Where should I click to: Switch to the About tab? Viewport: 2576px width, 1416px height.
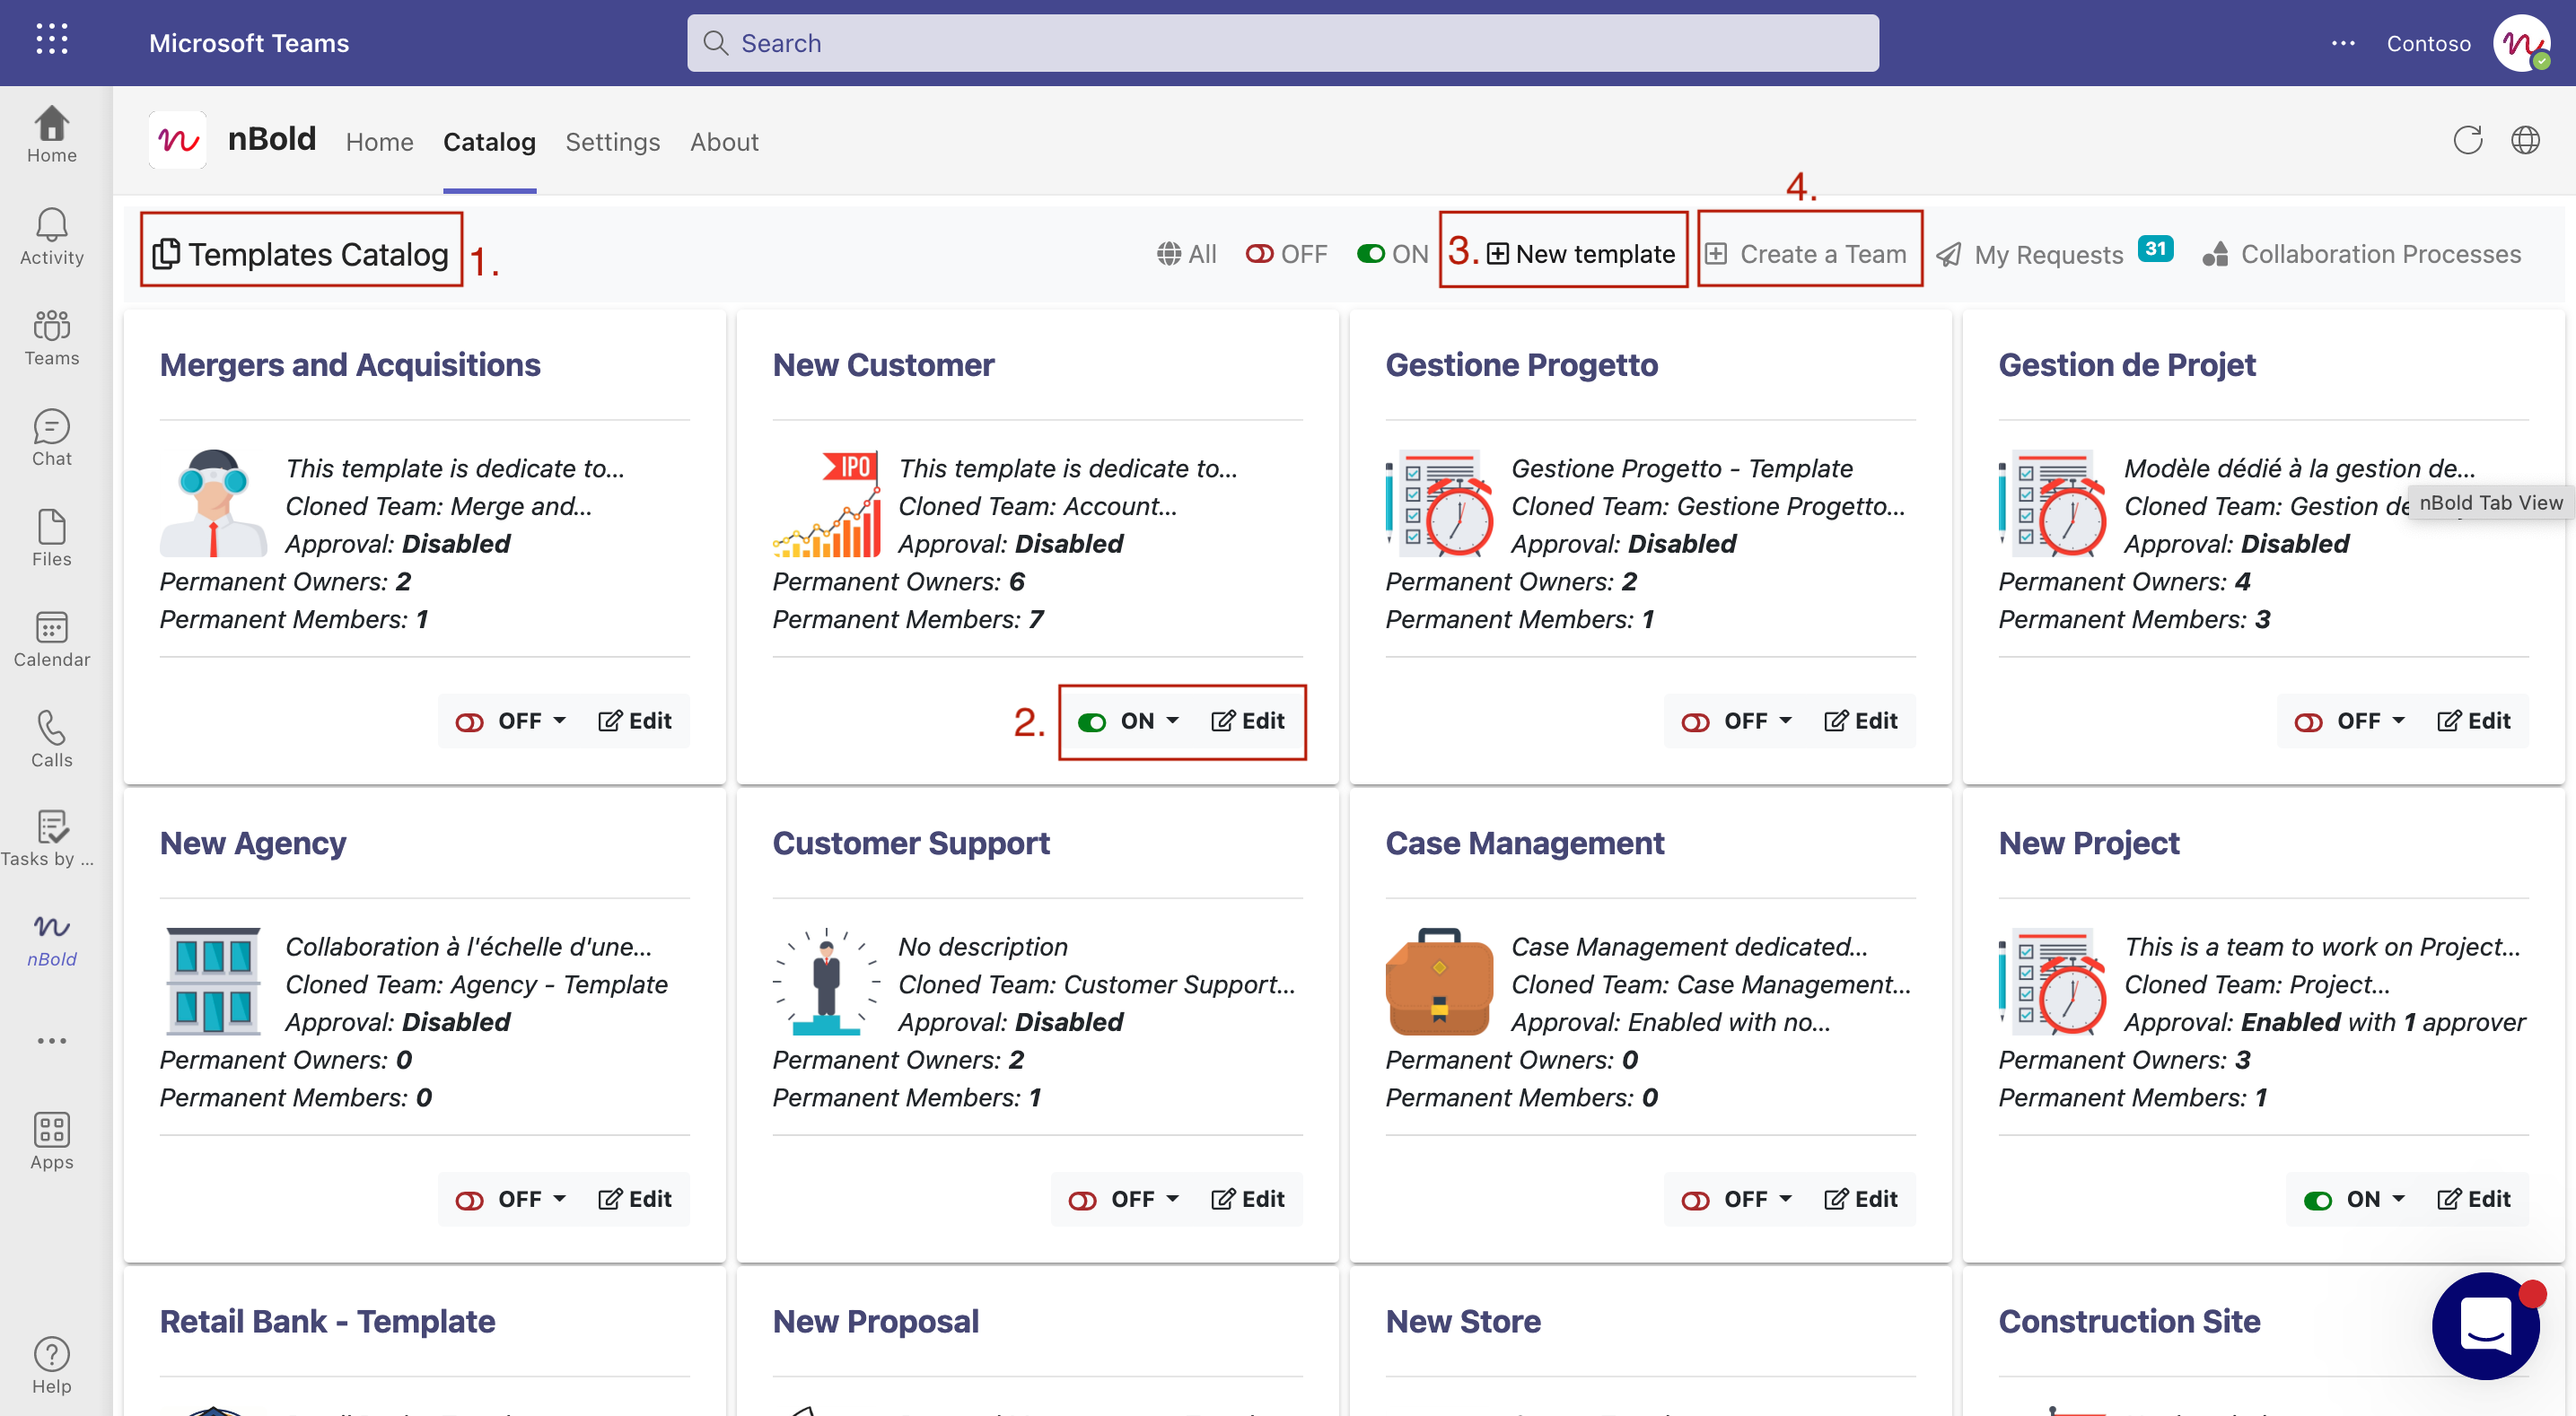(724, 142)
